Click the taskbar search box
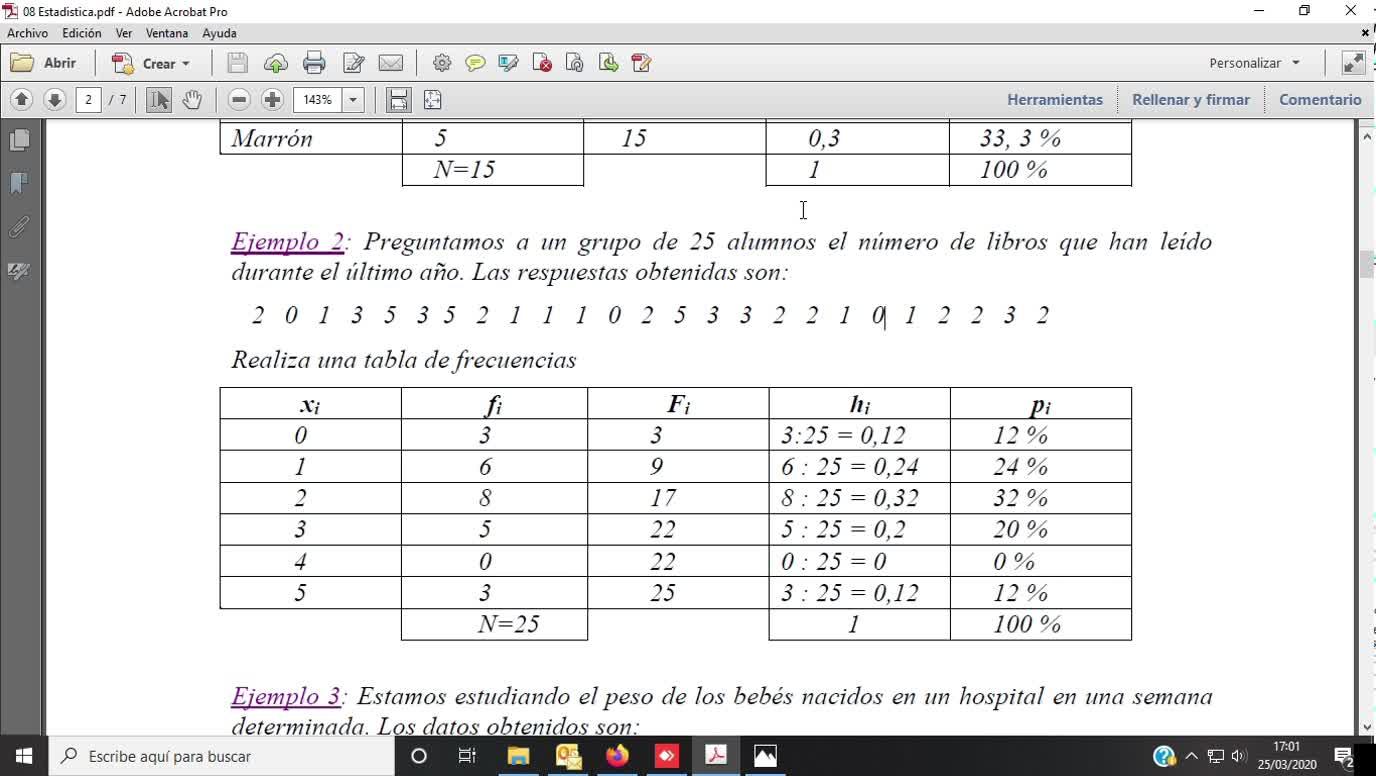1376x776 pixels. (x=221, y=756)
